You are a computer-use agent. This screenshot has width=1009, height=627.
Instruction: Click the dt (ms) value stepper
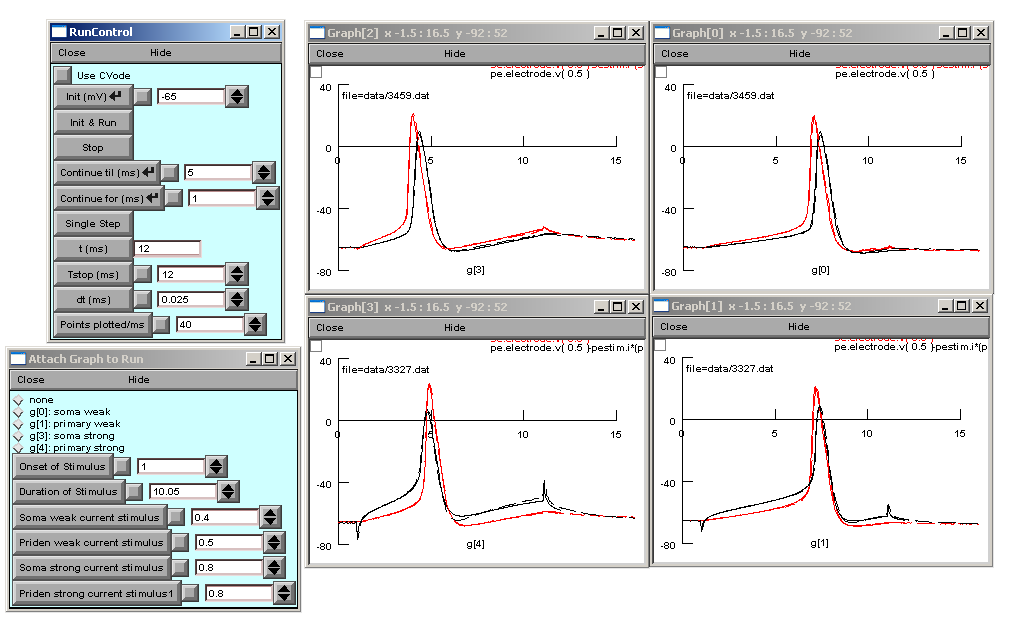[x=237, y=299]
